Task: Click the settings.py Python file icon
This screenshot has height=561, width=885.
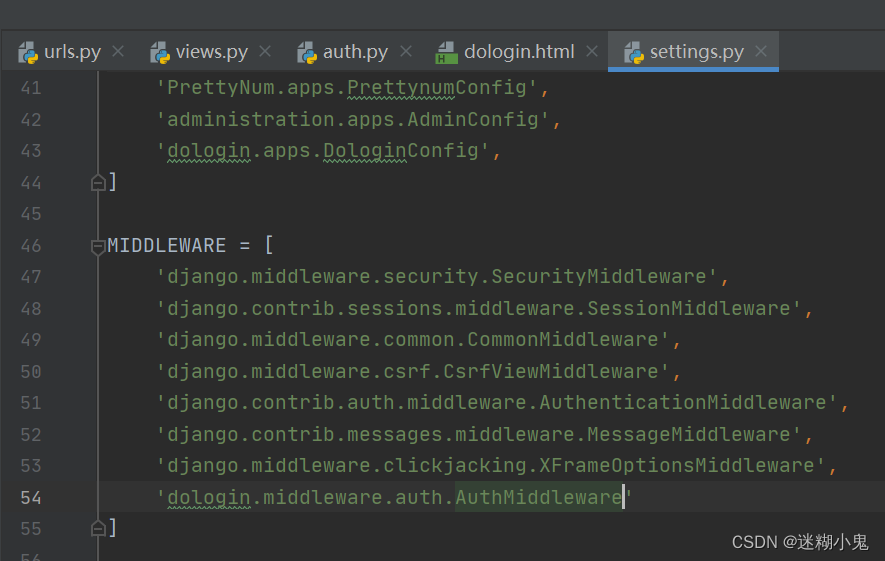Action: click(x=634, y=52)
